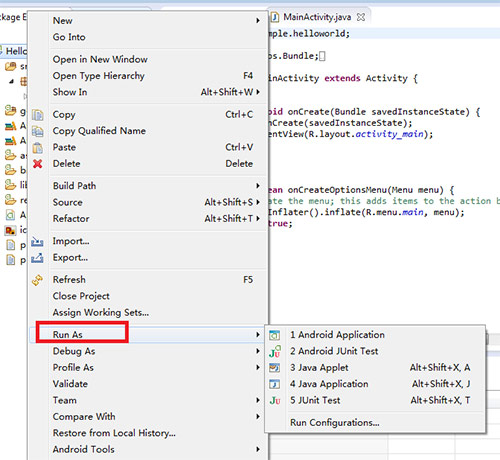Open Run Configurations... dialog
Viewport: 500px width, 460px height.
[x=335, y=422]
